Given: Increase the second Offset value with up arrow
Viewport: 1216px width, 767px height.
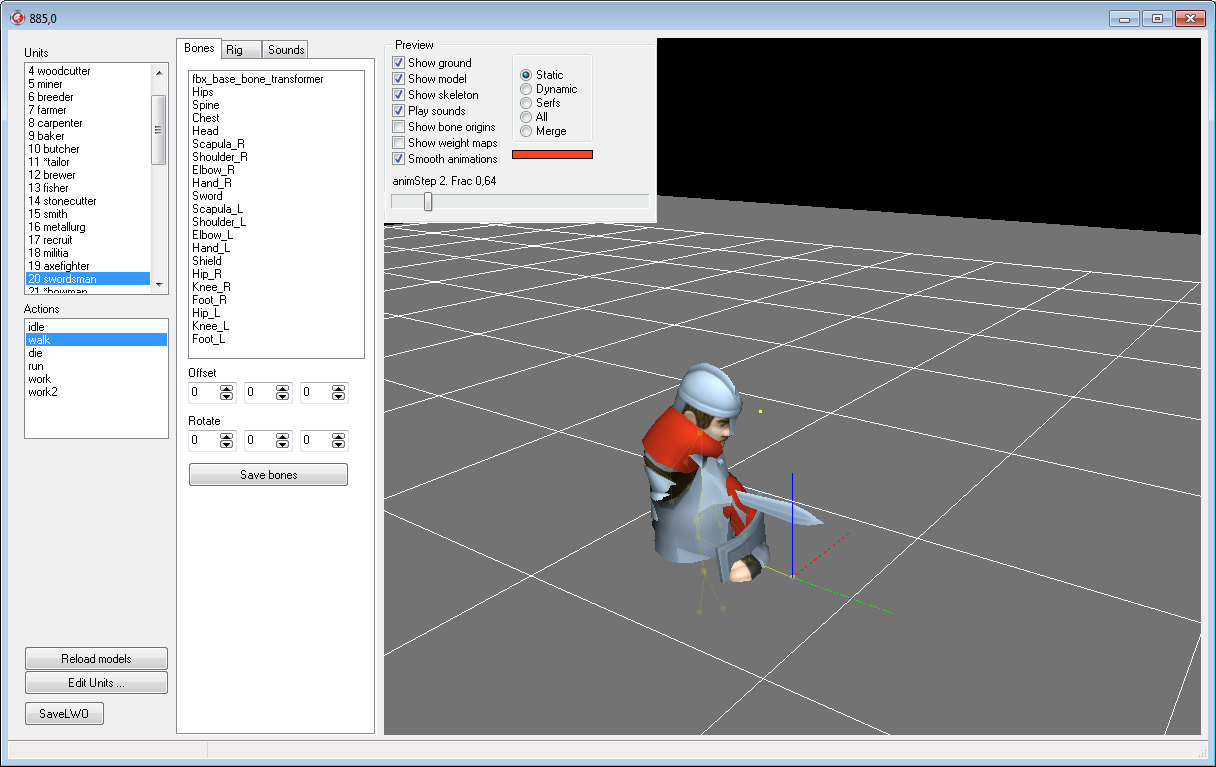Looking at the screenshot, I should [283, 389].
